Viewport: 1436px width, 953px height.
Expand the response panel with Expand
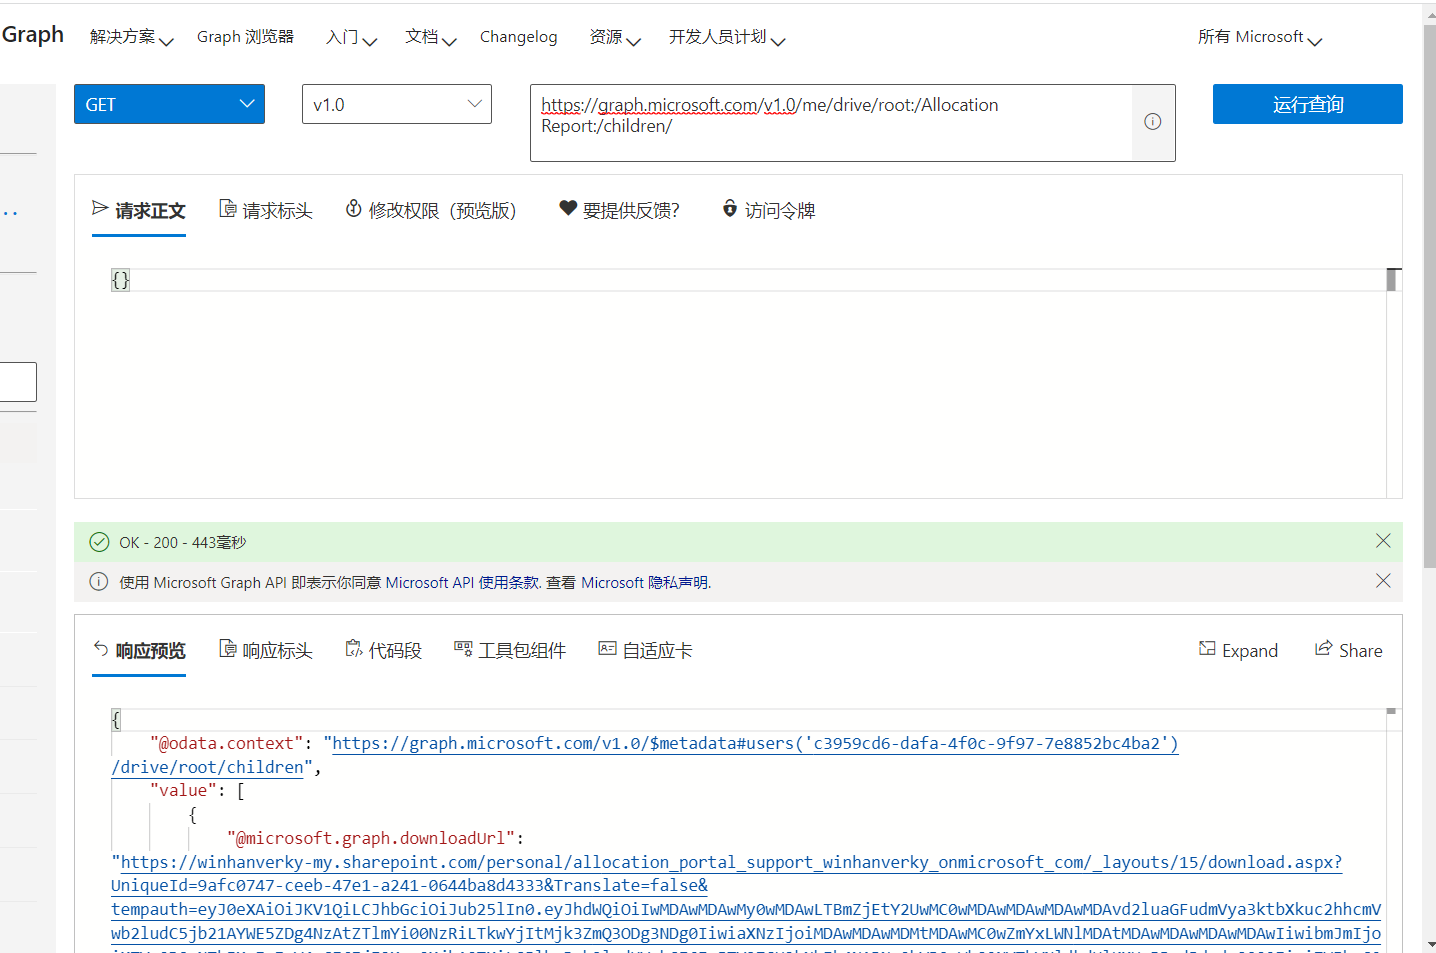coord(1239,650)
